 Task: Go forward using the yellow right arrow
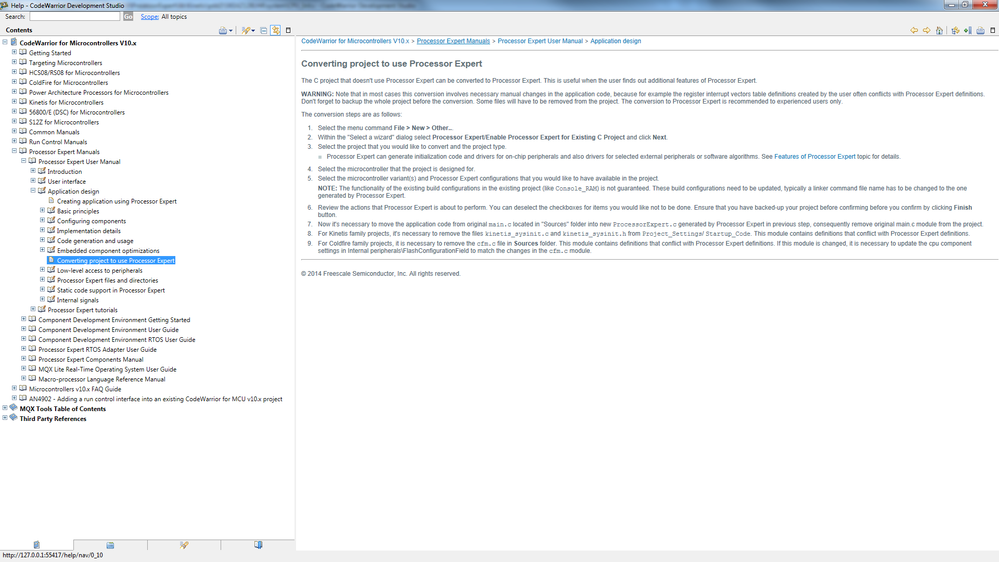pos(927,30)
